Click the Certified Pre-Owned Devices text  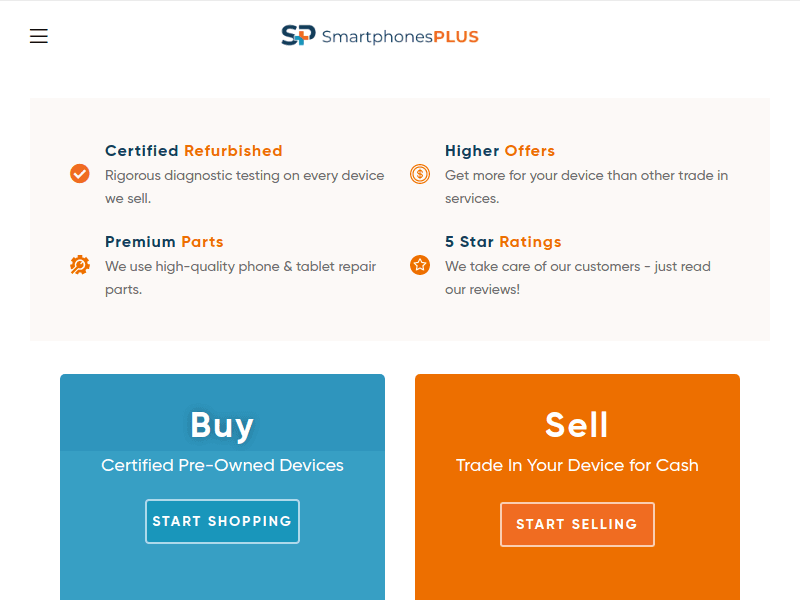click(222, 465)
